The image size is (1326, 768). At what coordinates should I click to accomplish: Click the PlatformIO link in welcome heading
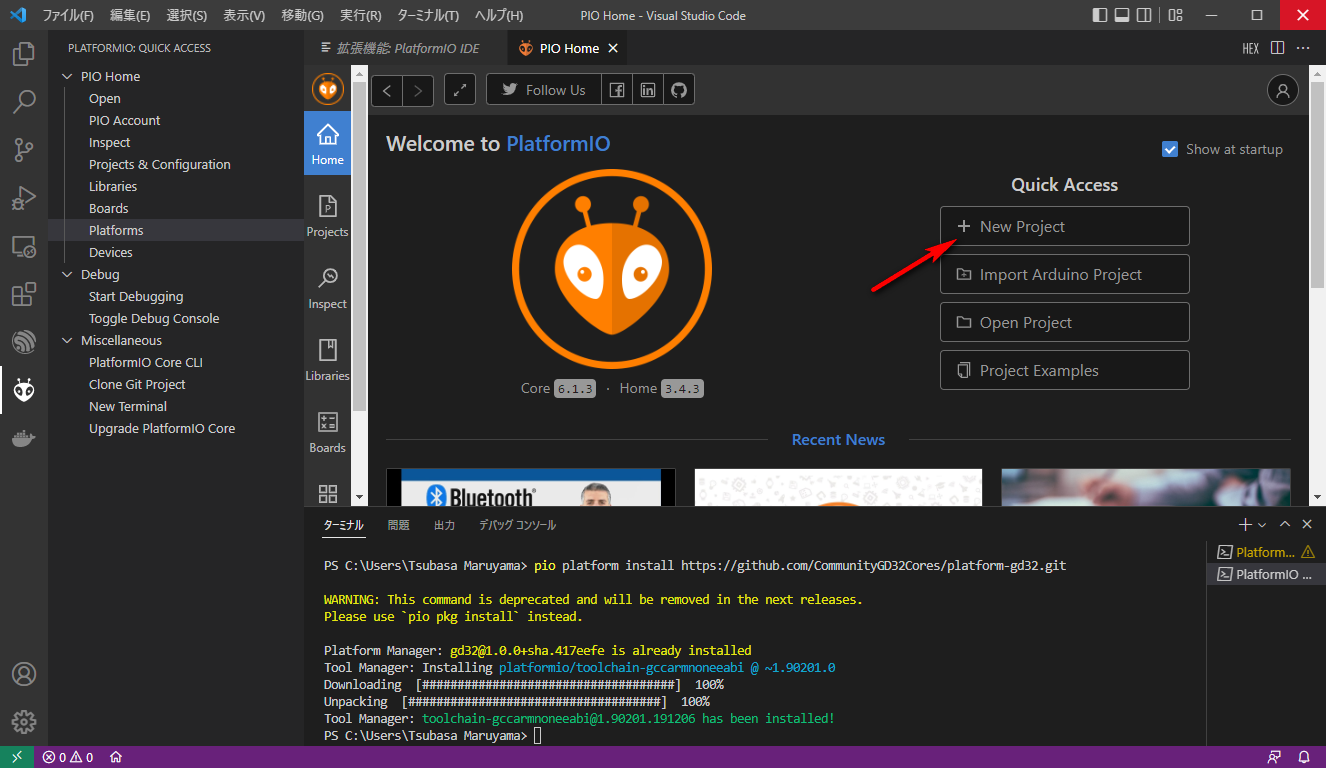pos(558,144)
